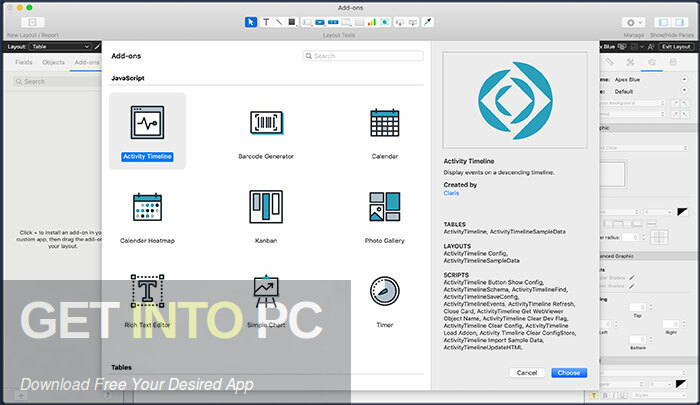Switch to the Fields tab

click(x=24, y=62)
